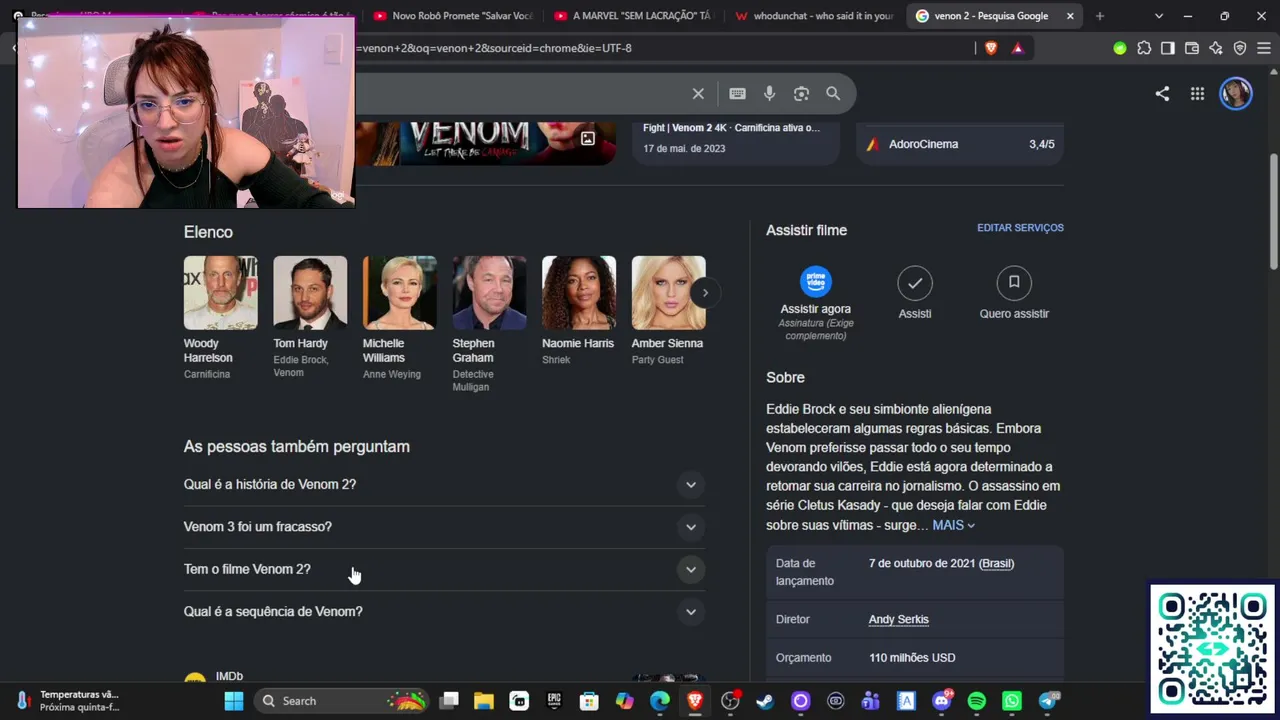The height and width of the screenshot is (720, 1280).
Task: Show more cast with the next arrow
Action: (x=705, y=293)
